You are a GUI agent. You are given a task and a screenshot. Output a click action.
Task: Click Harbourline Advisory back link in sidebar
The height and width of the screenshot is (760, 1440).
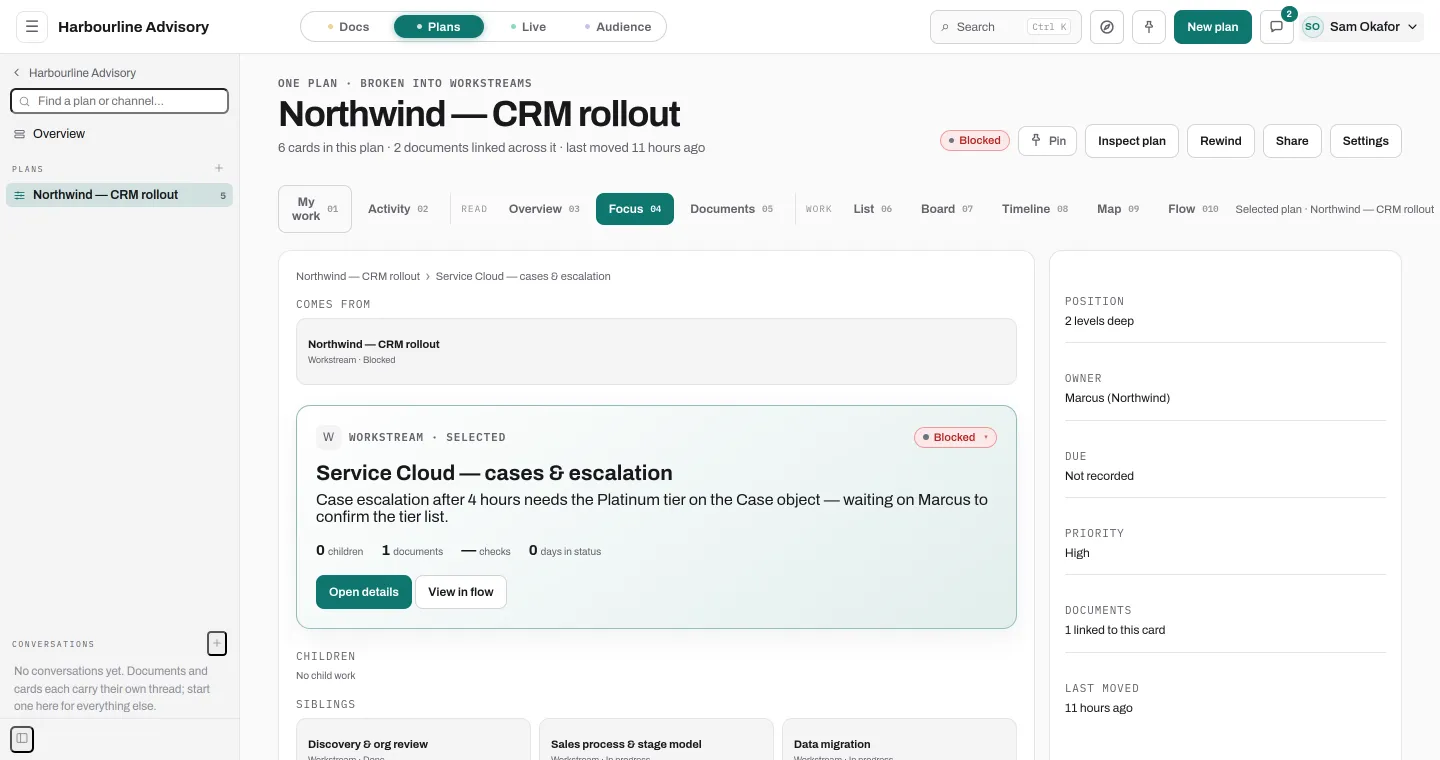(x=82, y=73)
